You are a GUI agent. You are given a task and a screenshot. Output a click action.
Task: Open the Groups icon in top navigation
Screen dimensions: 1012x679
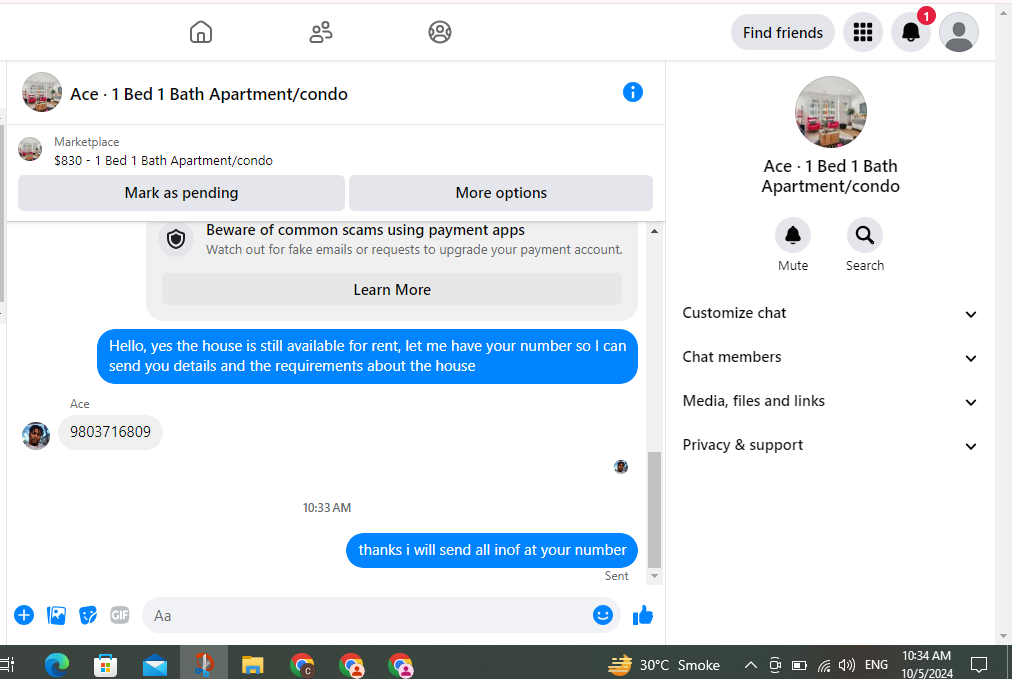coord(440,32)
